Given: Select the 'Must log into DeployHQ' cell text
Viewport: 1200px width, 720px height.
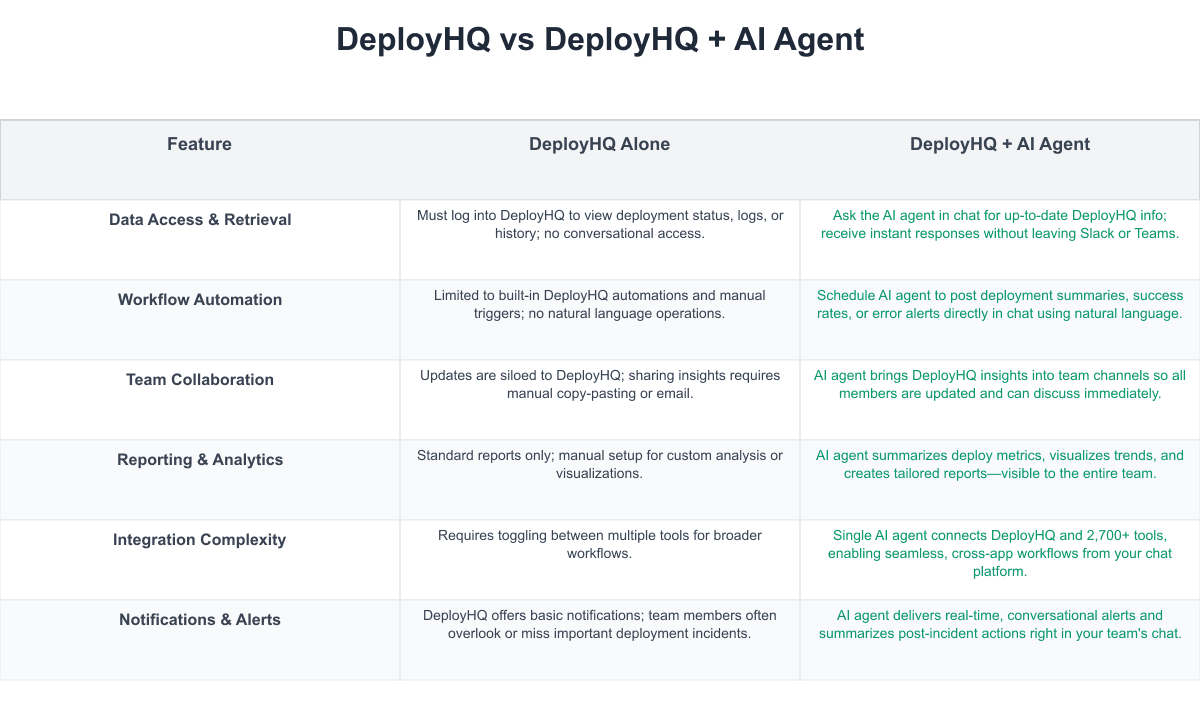Looking at the screenshot, I should [600, 224].
